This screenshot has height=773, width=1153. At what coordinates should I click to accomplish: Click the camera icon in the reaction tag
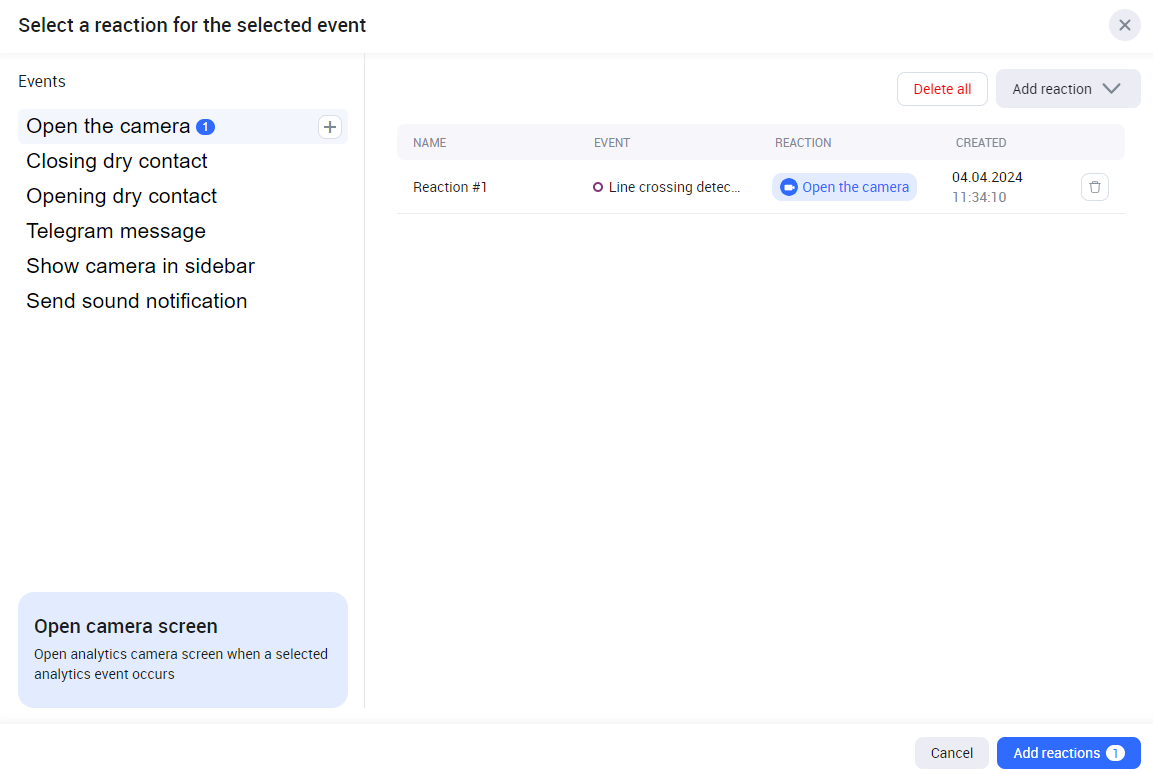coord(789,187)
